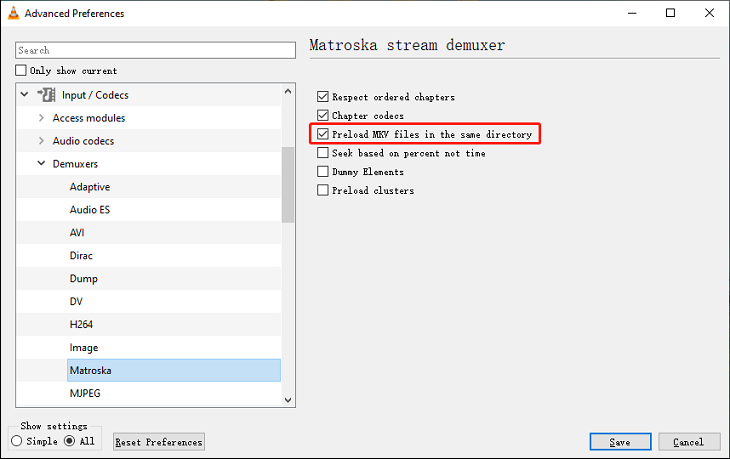Select Image demuxer entry
The height and width of the screenshot is (459, 730).
(x=84, y=347)
